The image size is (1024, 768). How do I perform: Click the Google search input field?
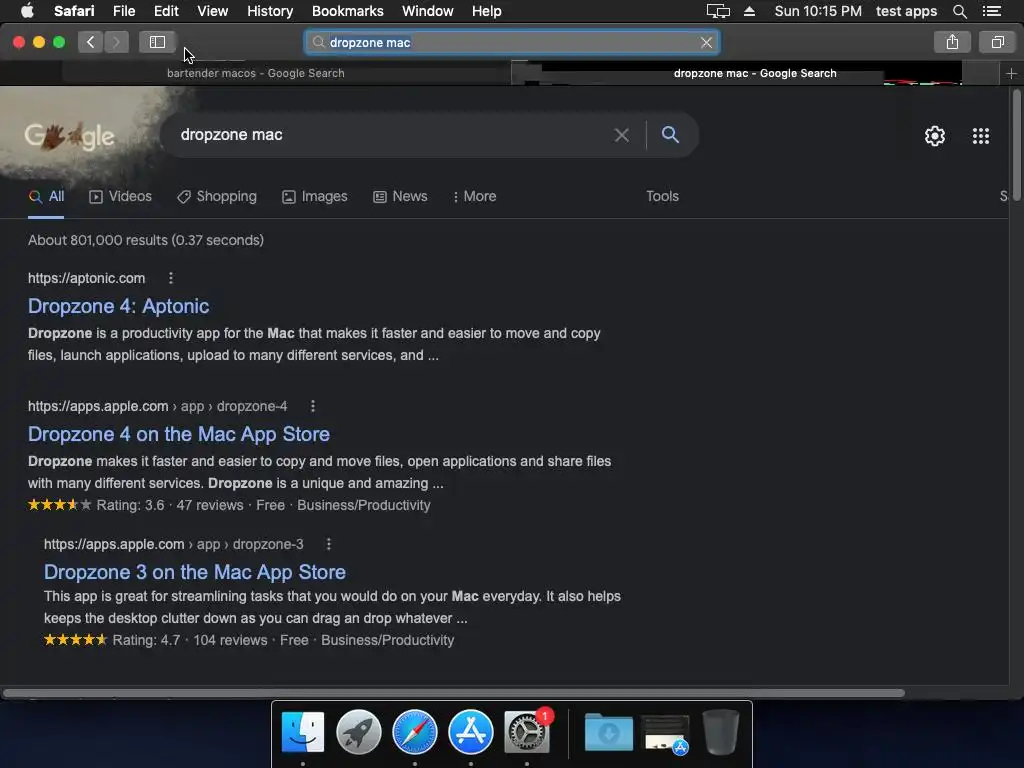[392, 135]
